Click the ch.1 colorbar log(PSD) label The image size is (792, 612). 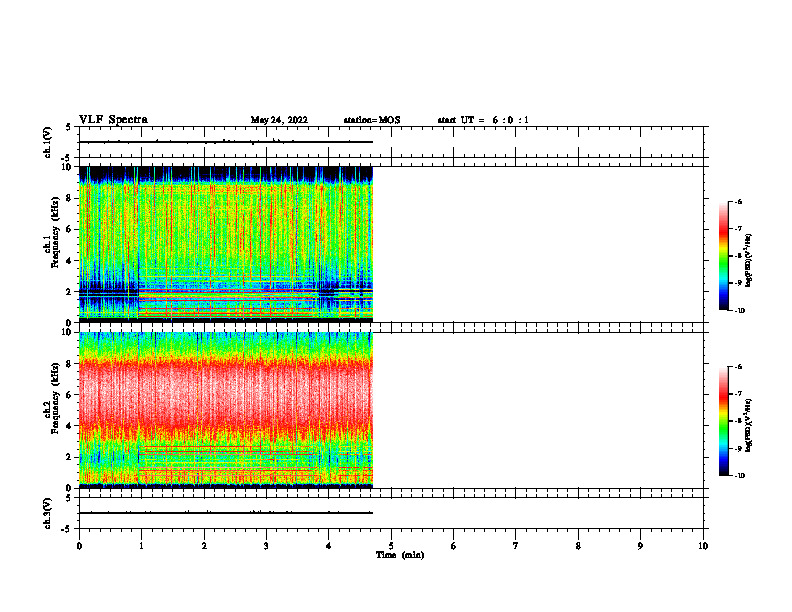(749, 260)
